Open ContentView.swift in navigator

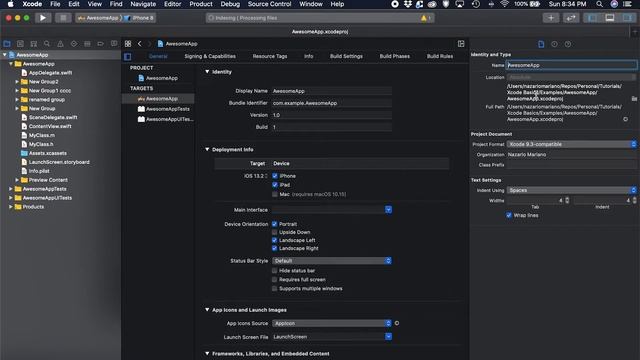(x=50, y=126)
